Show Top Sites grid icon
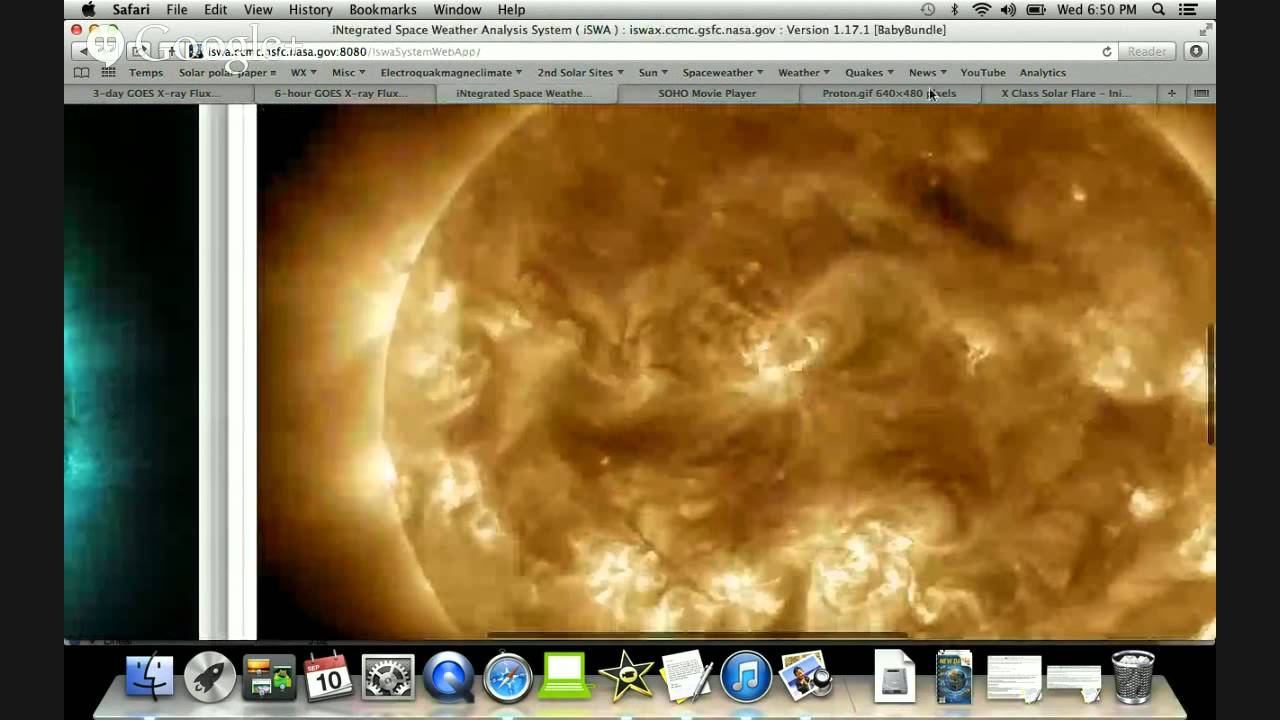The image size is (1280, 720). 108,73
